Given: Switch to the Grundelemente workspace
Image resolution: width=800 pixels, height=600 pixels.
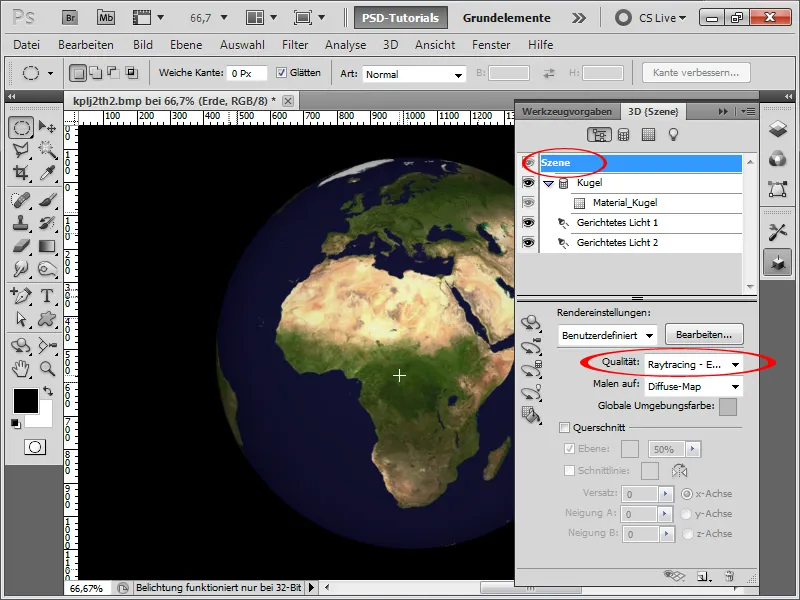Looking at the screenshot, I should tap(506, 18).
